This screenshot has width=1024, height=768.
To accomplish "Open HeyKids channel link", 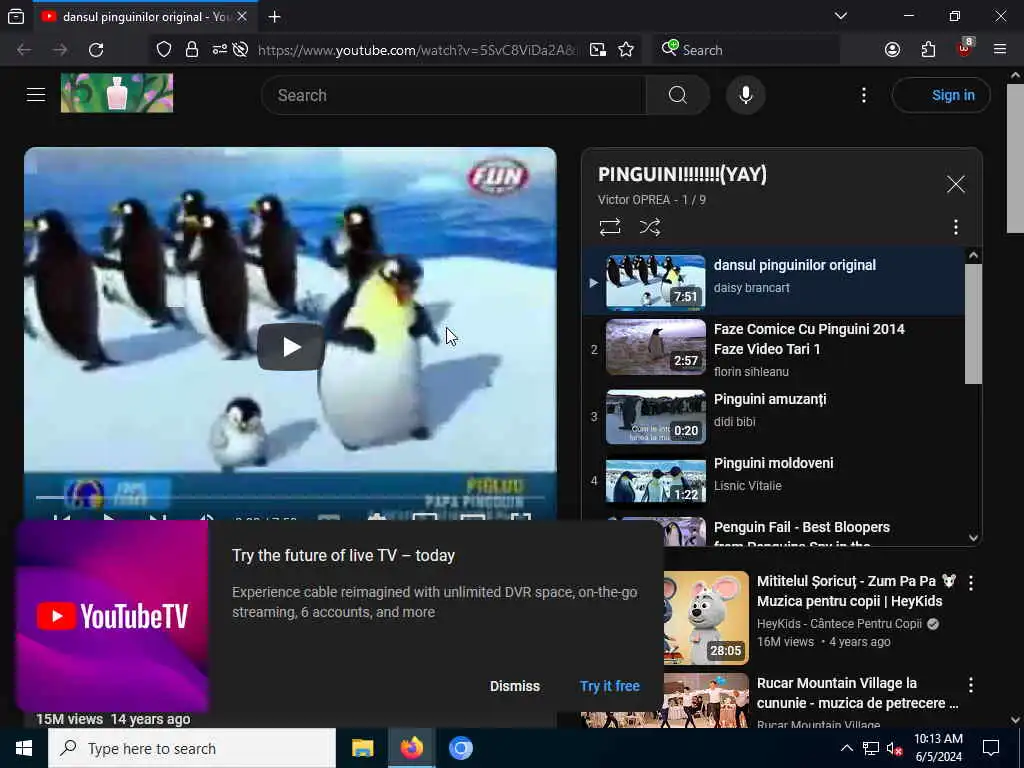I will click(x=839, y=624).
